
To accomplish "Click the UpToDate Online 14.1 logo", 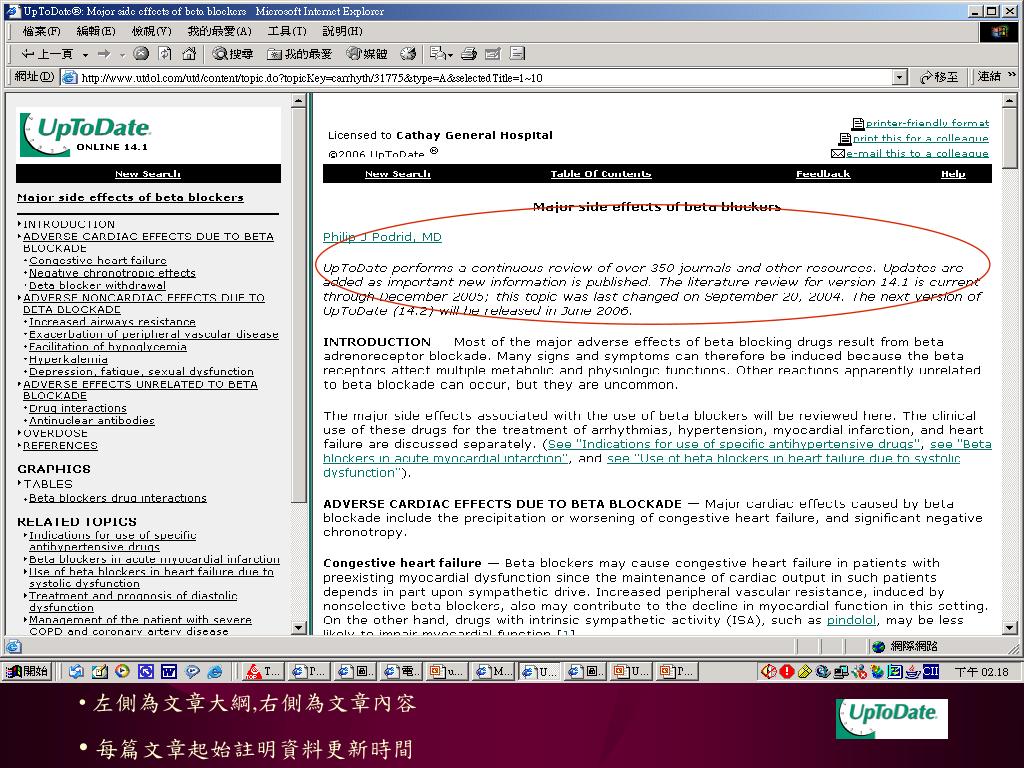I will coord(86,134).
